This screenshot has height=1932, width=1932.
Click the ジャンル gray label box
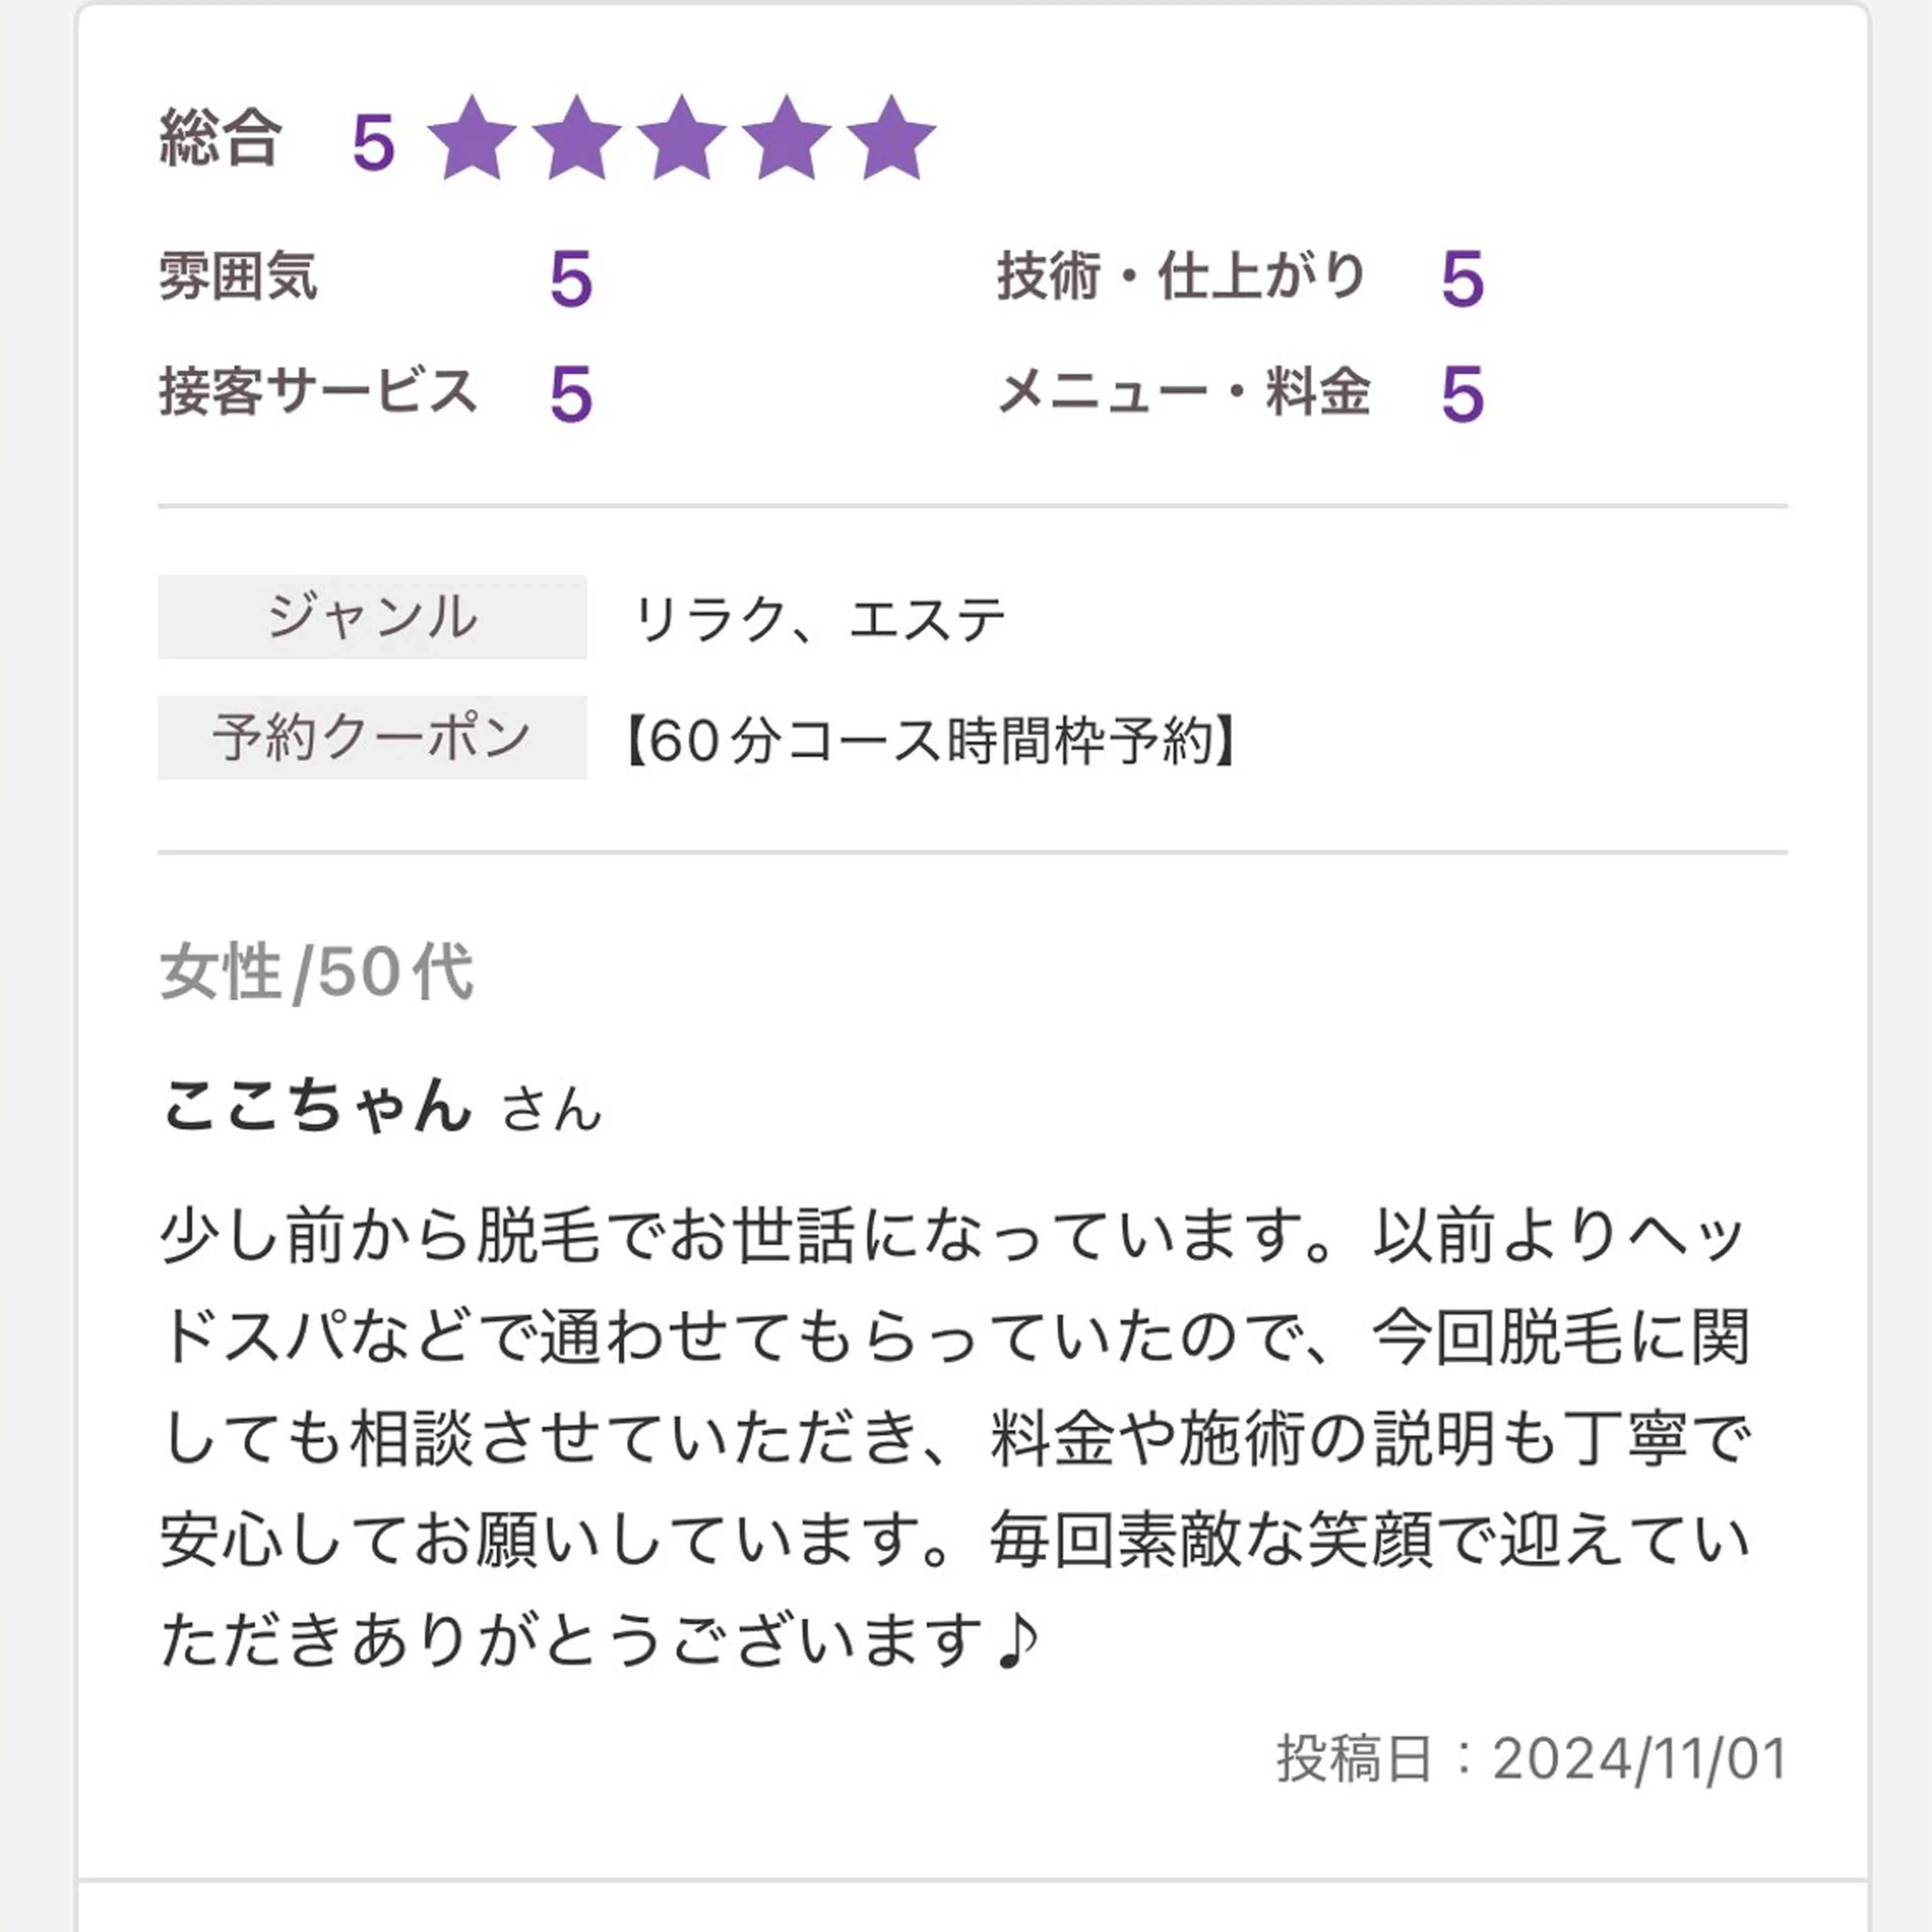(372, 617)
